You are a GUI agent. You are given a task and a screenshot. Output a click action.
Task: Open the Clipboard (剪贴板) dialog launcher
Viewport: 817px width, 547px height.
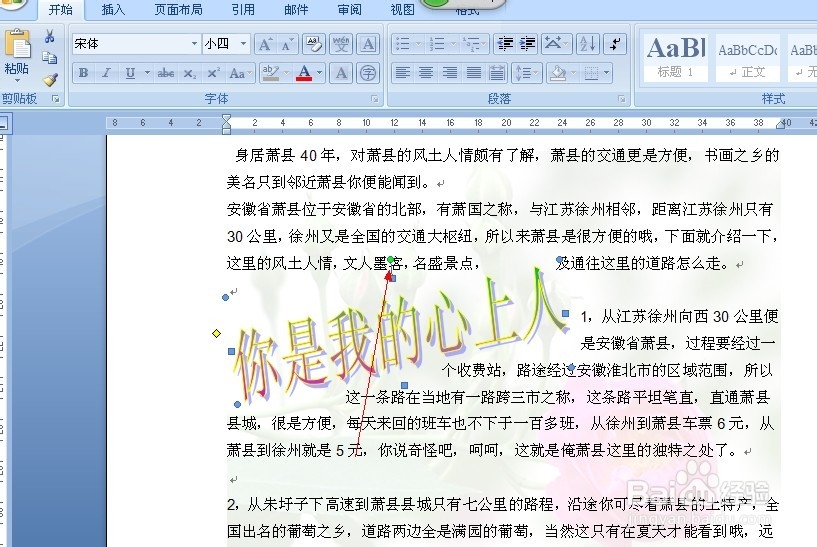pos(56,98)
